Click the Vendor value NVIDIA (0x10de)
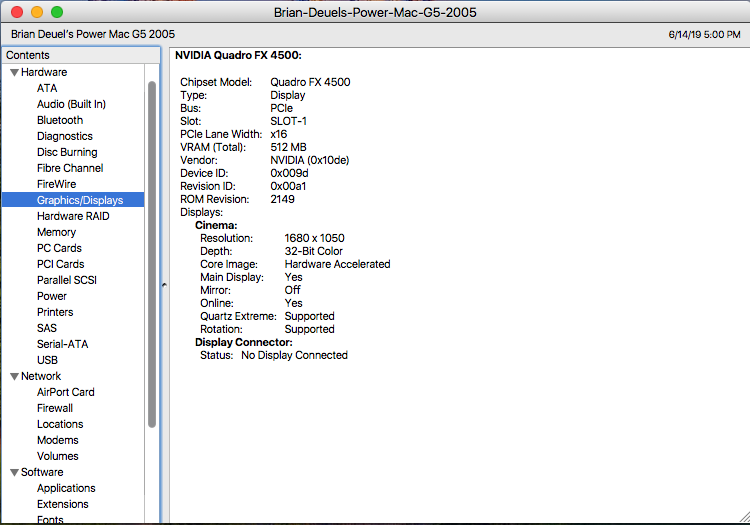 pos(310,160)
